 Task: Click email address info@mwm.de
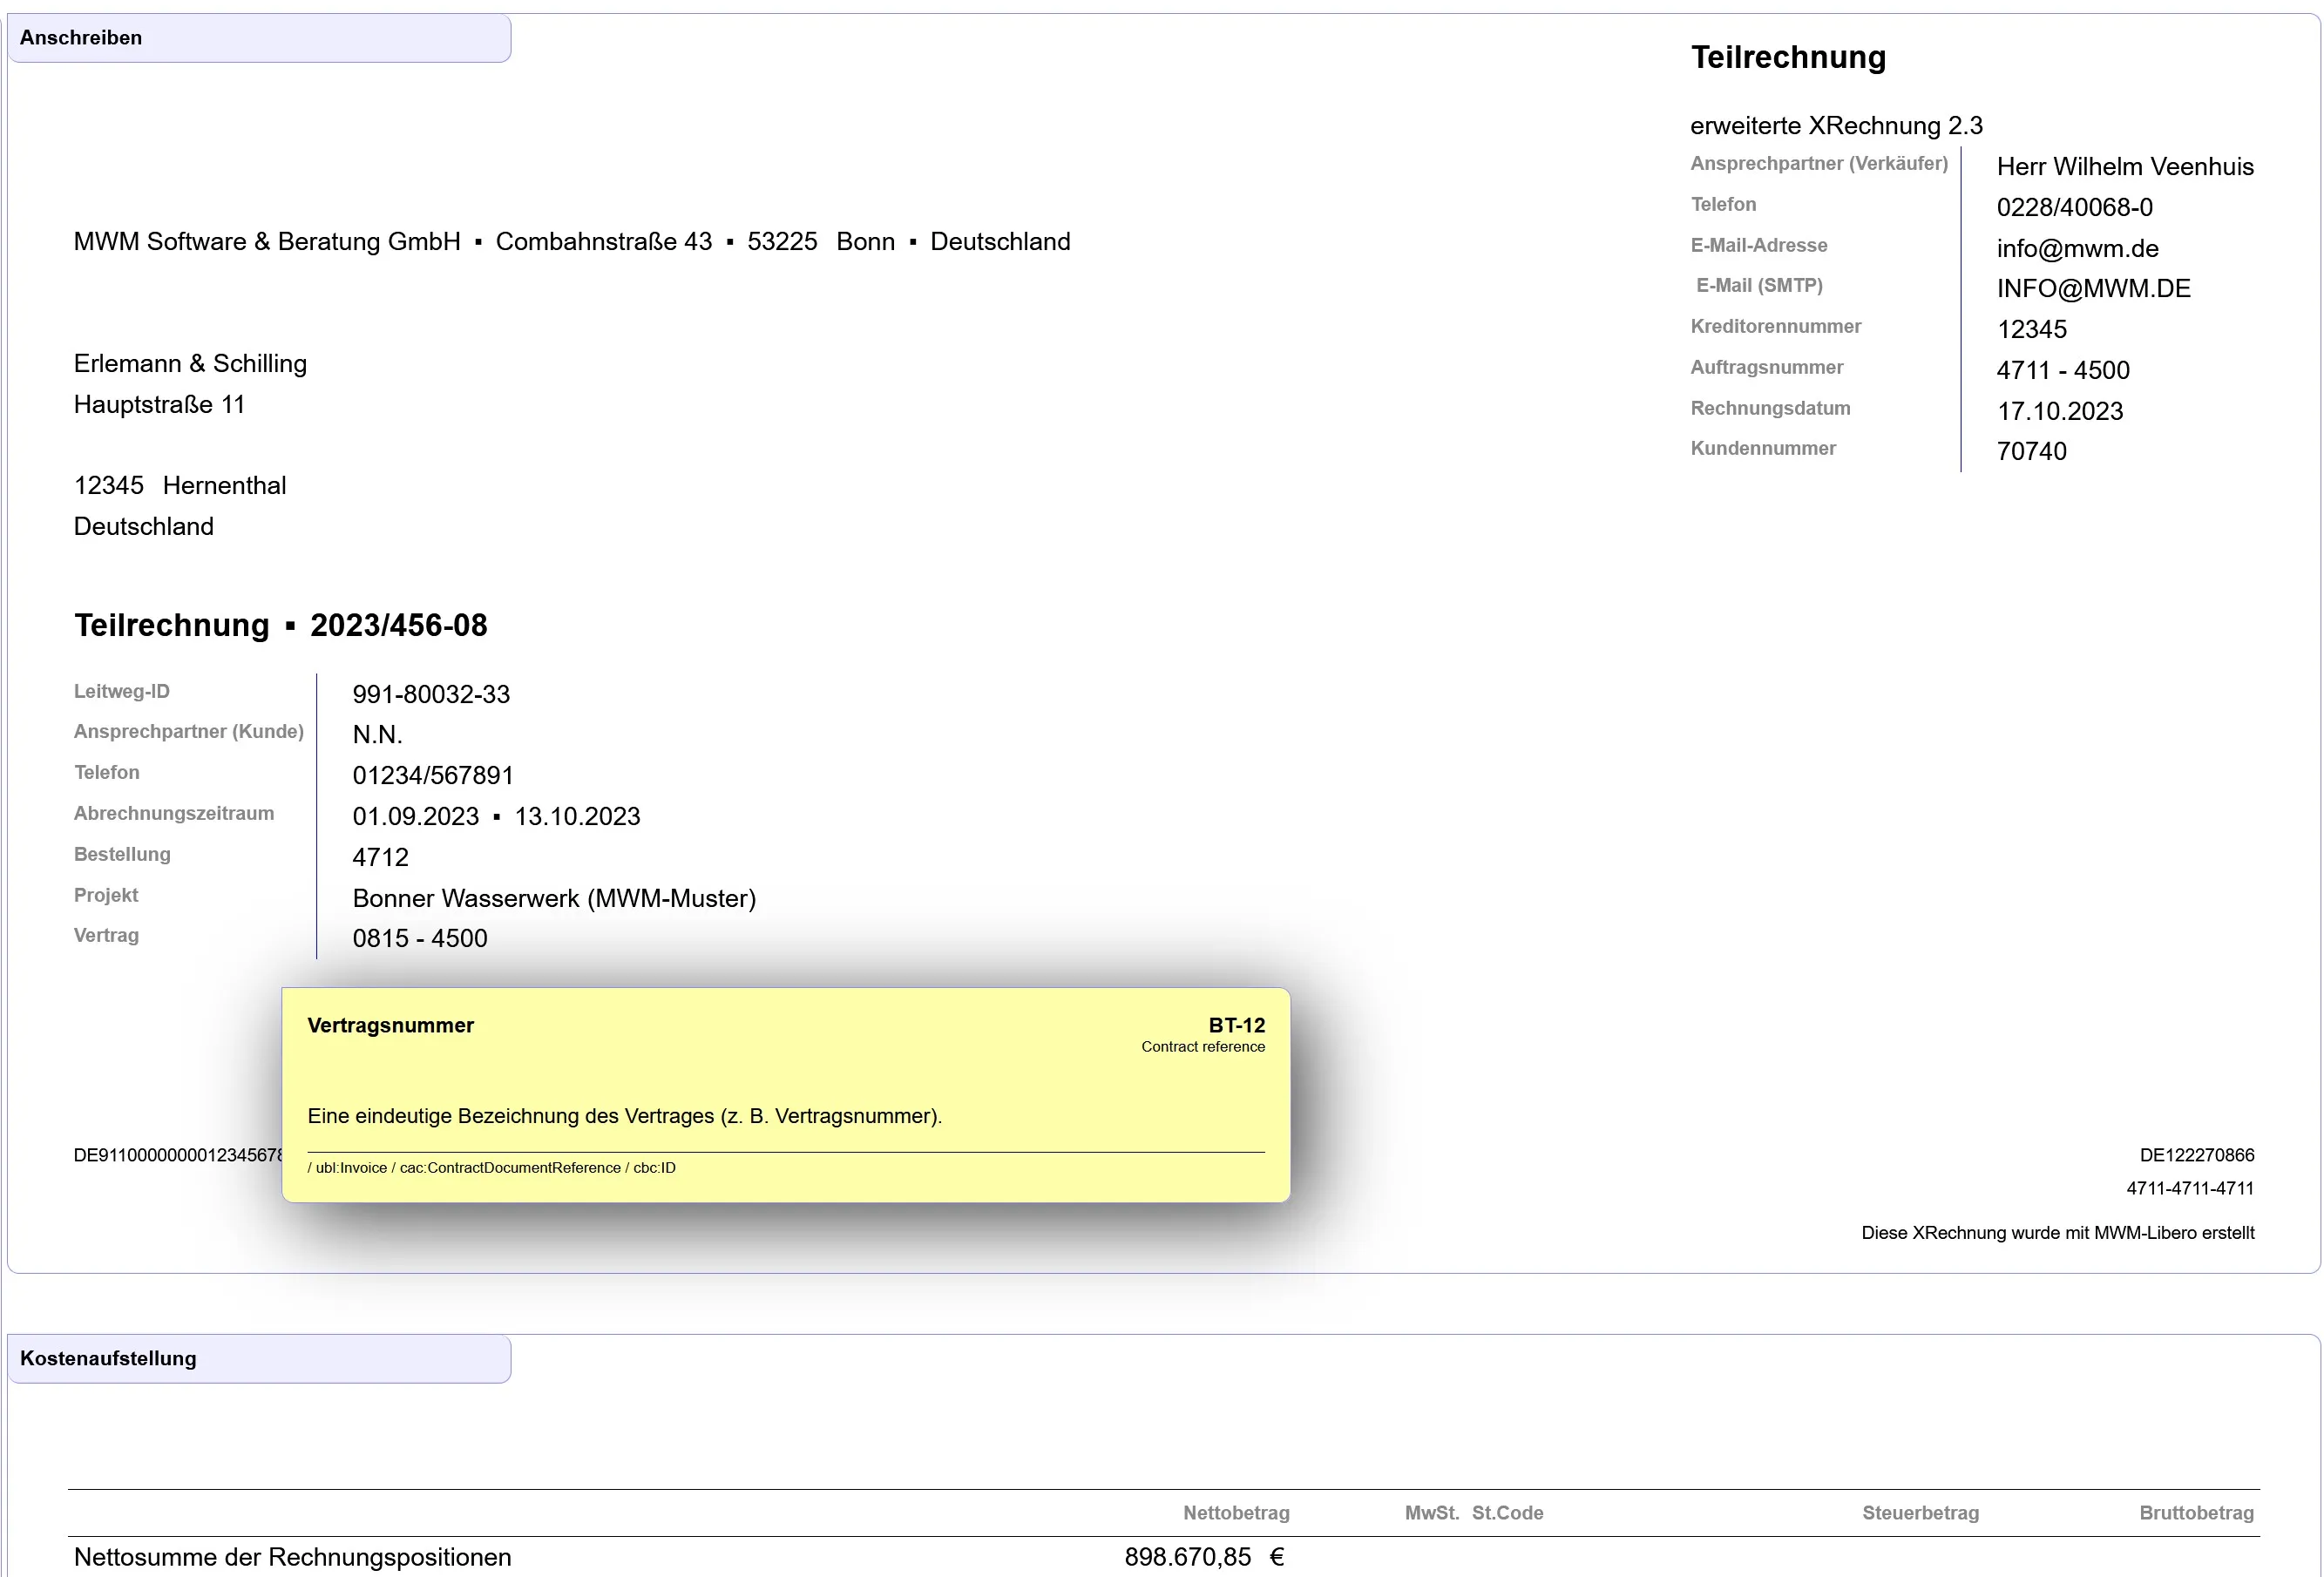click(x=2077, y=249)
